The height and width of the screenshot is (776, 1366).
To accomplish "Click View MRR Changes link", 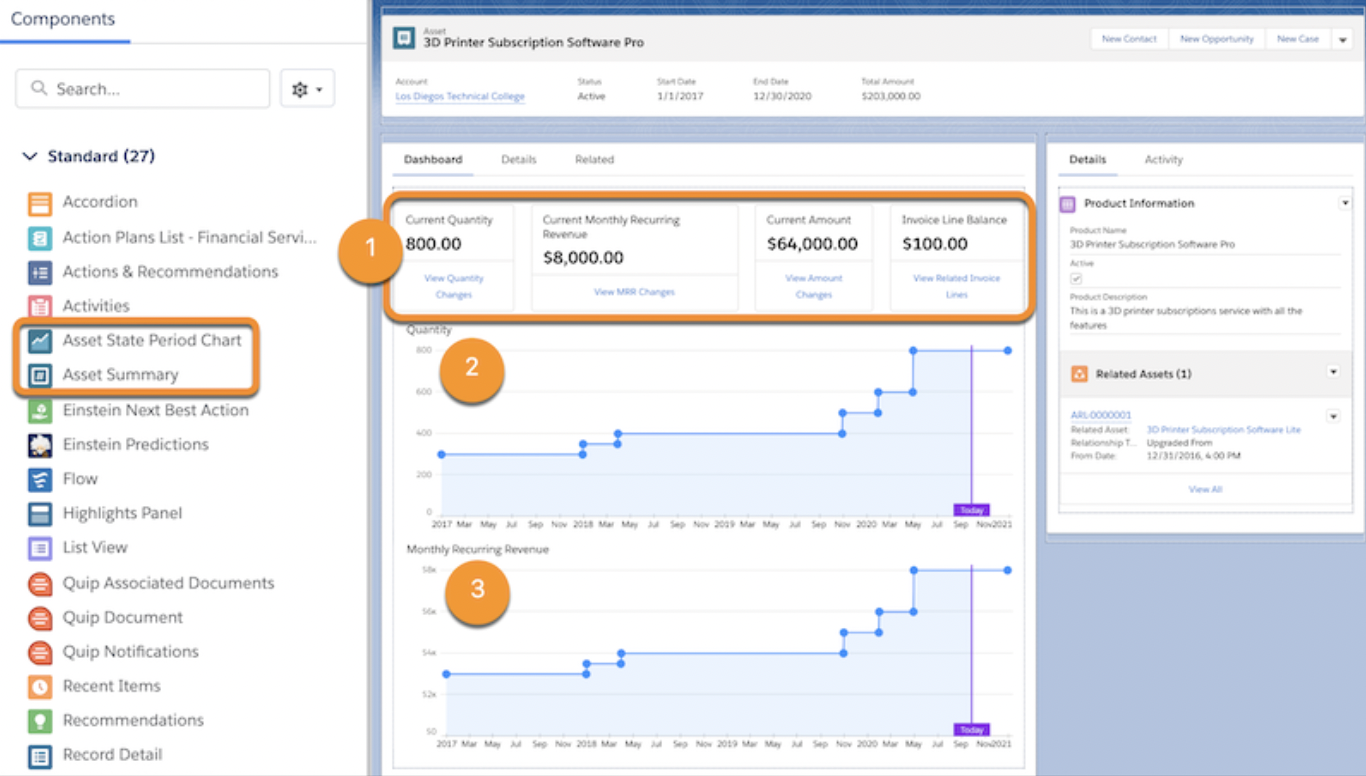I will (x=634, y=292).
